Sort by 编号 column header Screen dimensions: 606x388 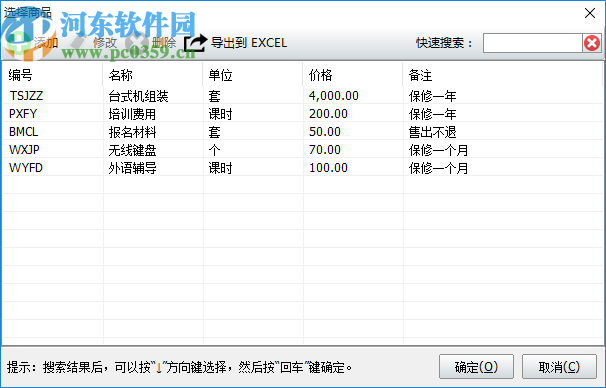click(53, 75)
